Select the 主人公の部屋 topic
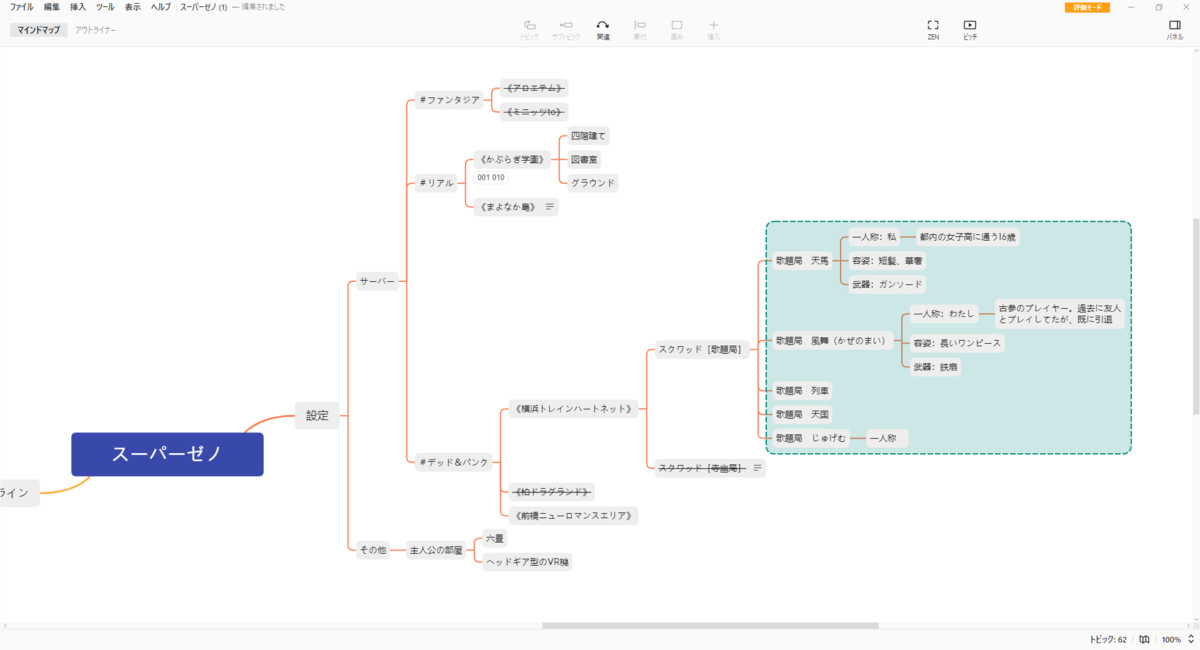Viewport: 1200px width, 650px height. click(x=436, y=550)
